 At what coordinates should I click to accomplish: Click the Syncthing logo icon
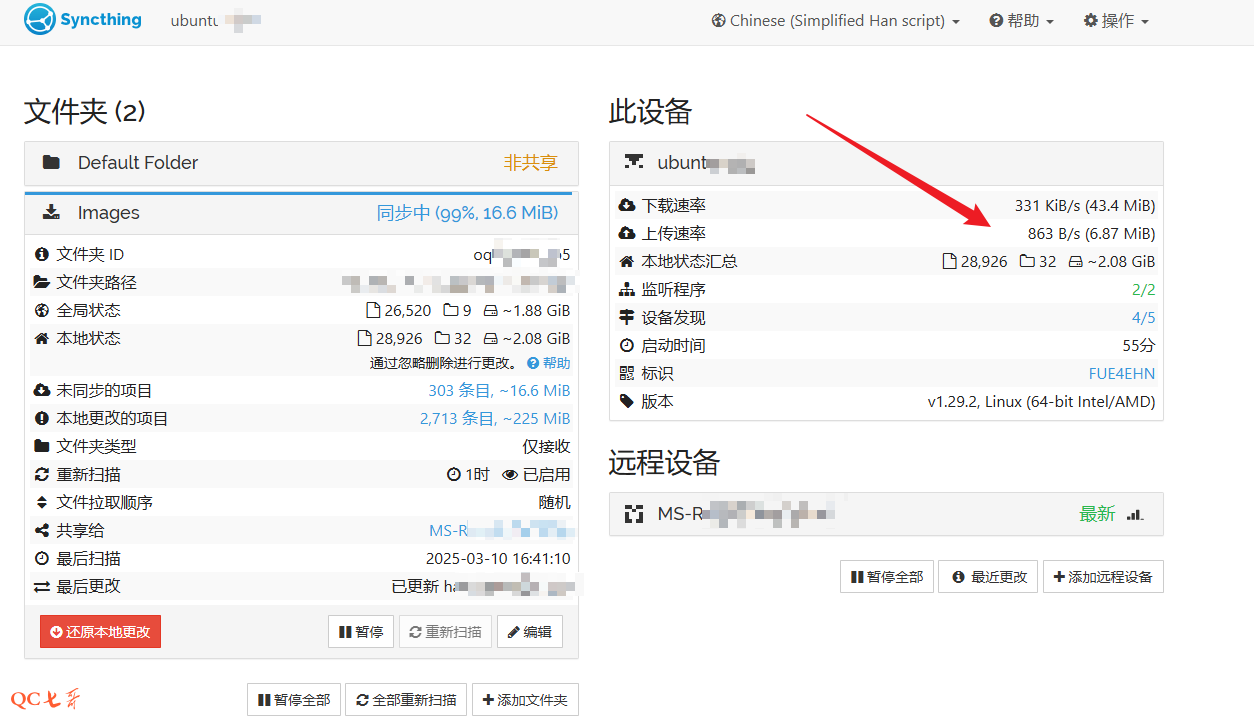click(x=40, y=20)
